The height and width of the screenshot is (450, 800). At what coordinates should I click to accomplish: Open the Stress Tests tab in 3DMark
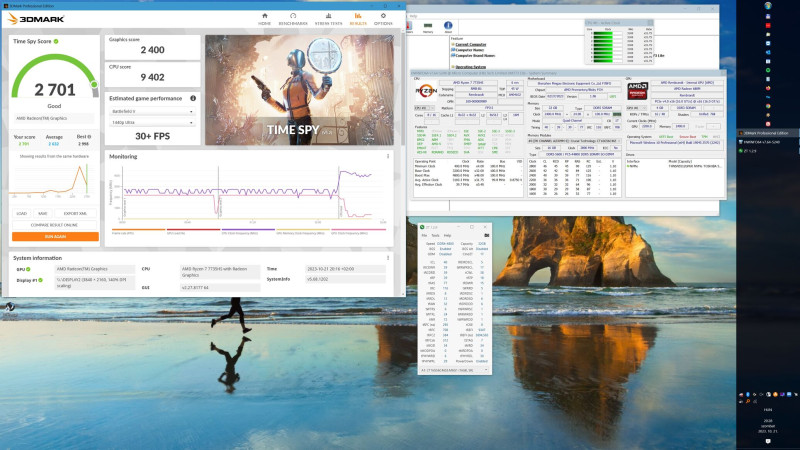(328, 19)
